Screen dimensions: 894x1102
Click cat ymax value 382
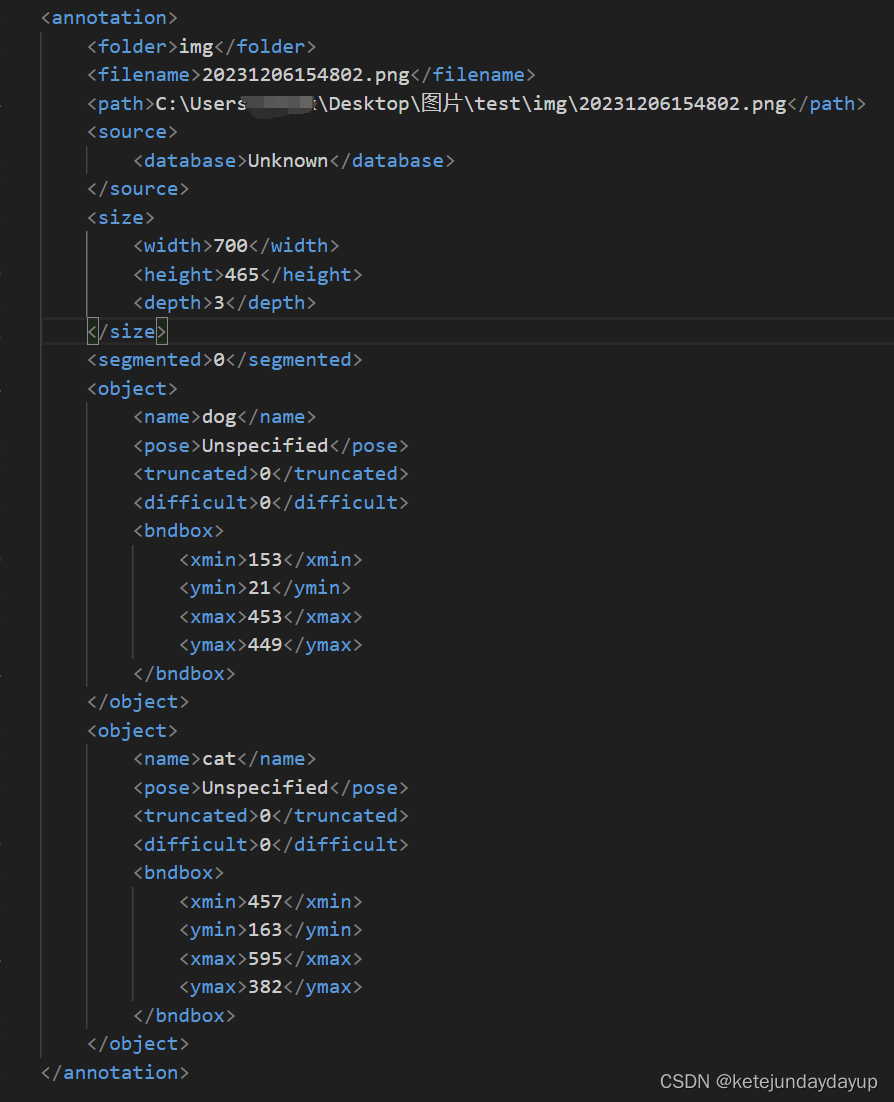[265, 987]
